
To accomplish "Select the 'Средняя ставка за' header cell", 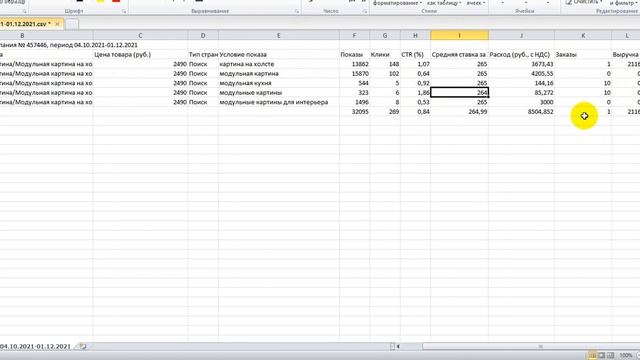I will click(459, 55).
